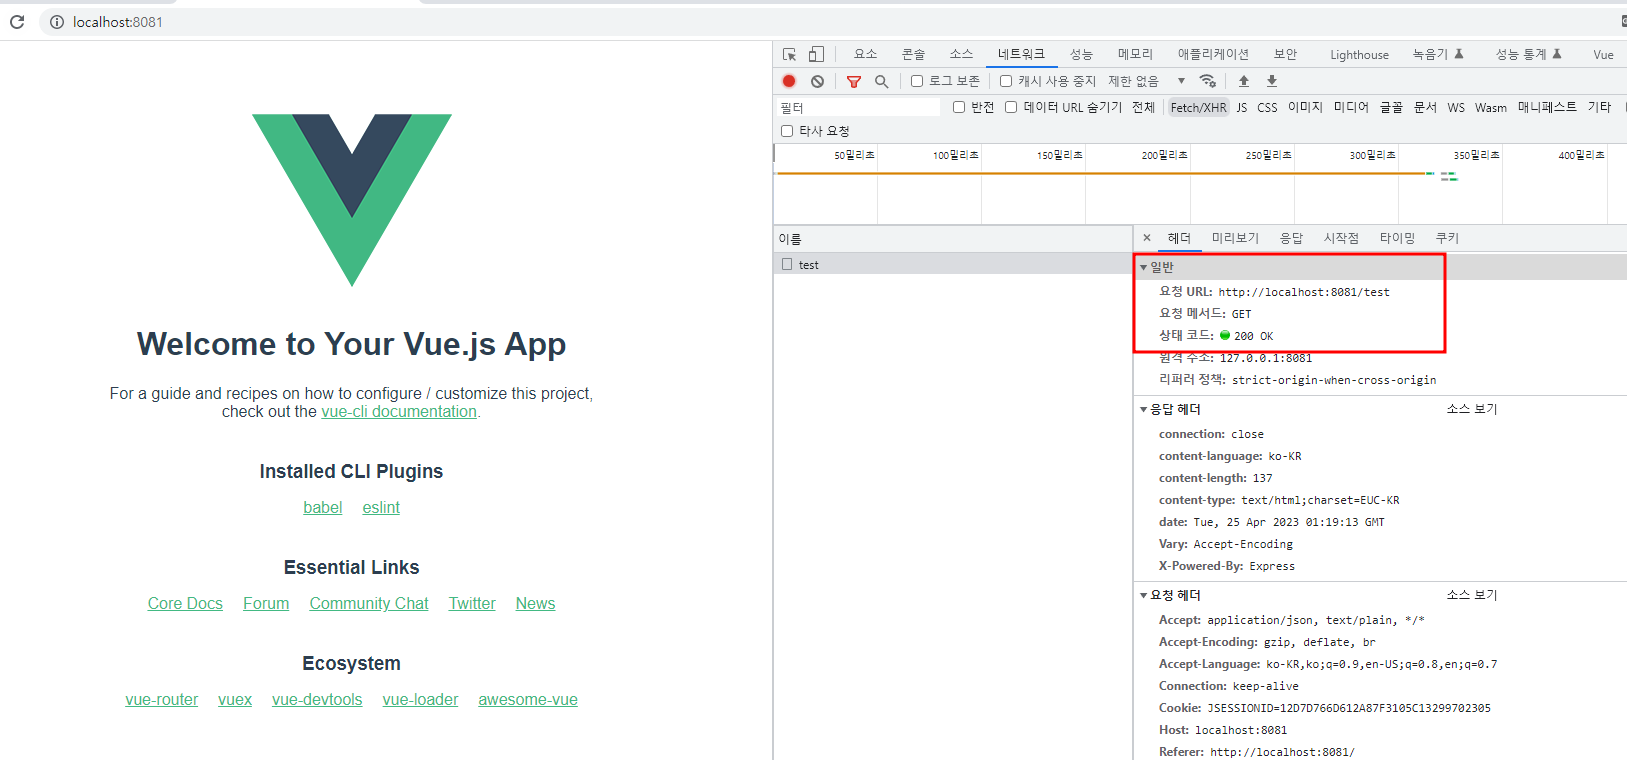
Task: Select the Fetch/XHR request type filter
Action: 1198,107
